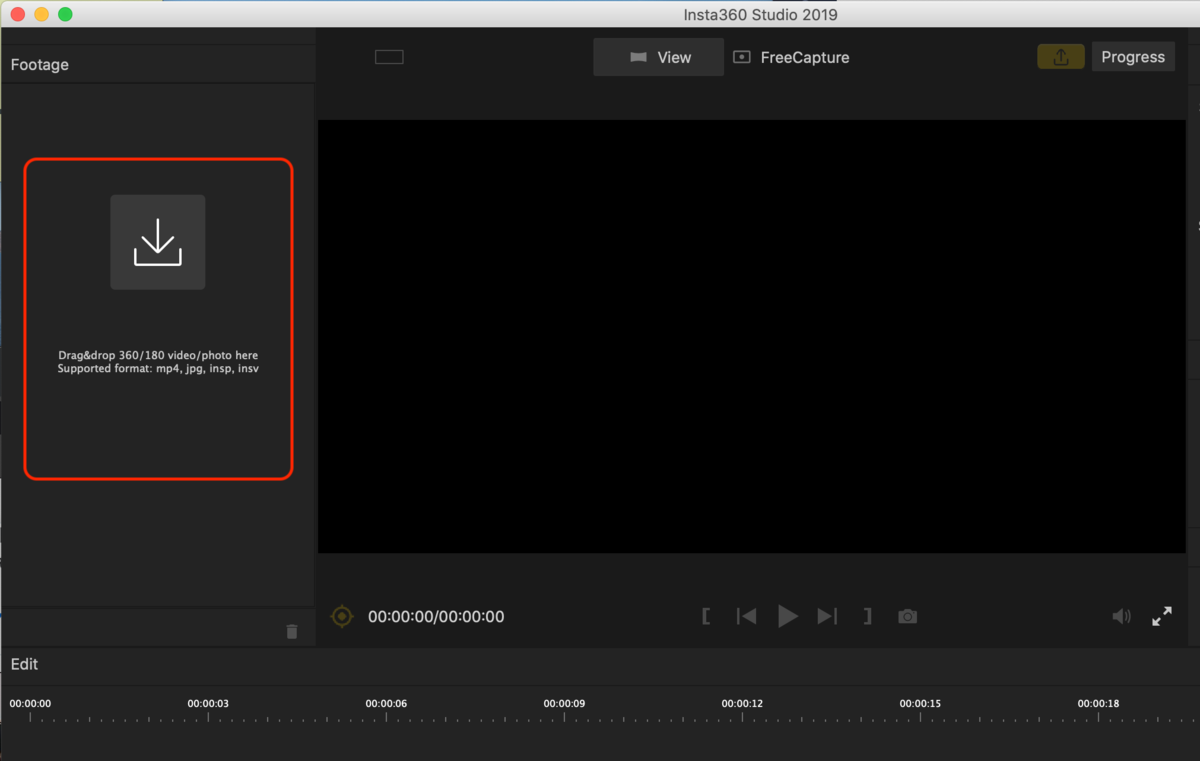Click the import footage download icon
The image size is (1200, 761).
pyautogui.click(x=158, y=243)
